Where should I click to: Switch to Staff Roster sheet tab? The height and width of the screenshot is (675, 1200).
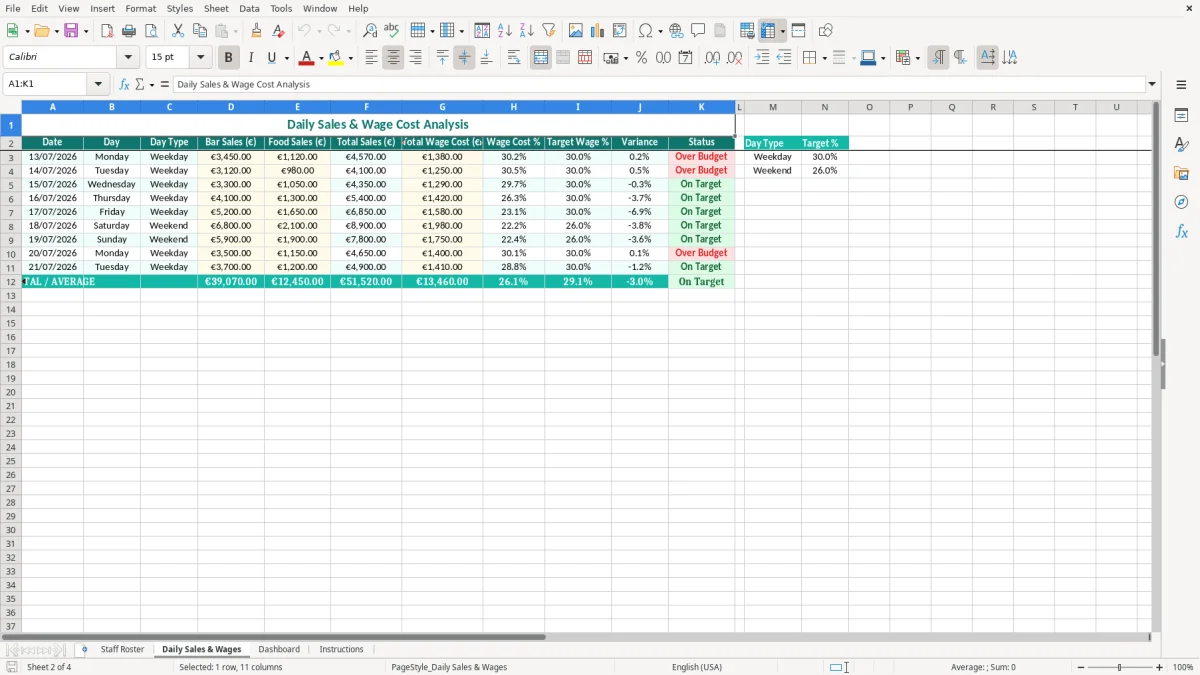122,650
